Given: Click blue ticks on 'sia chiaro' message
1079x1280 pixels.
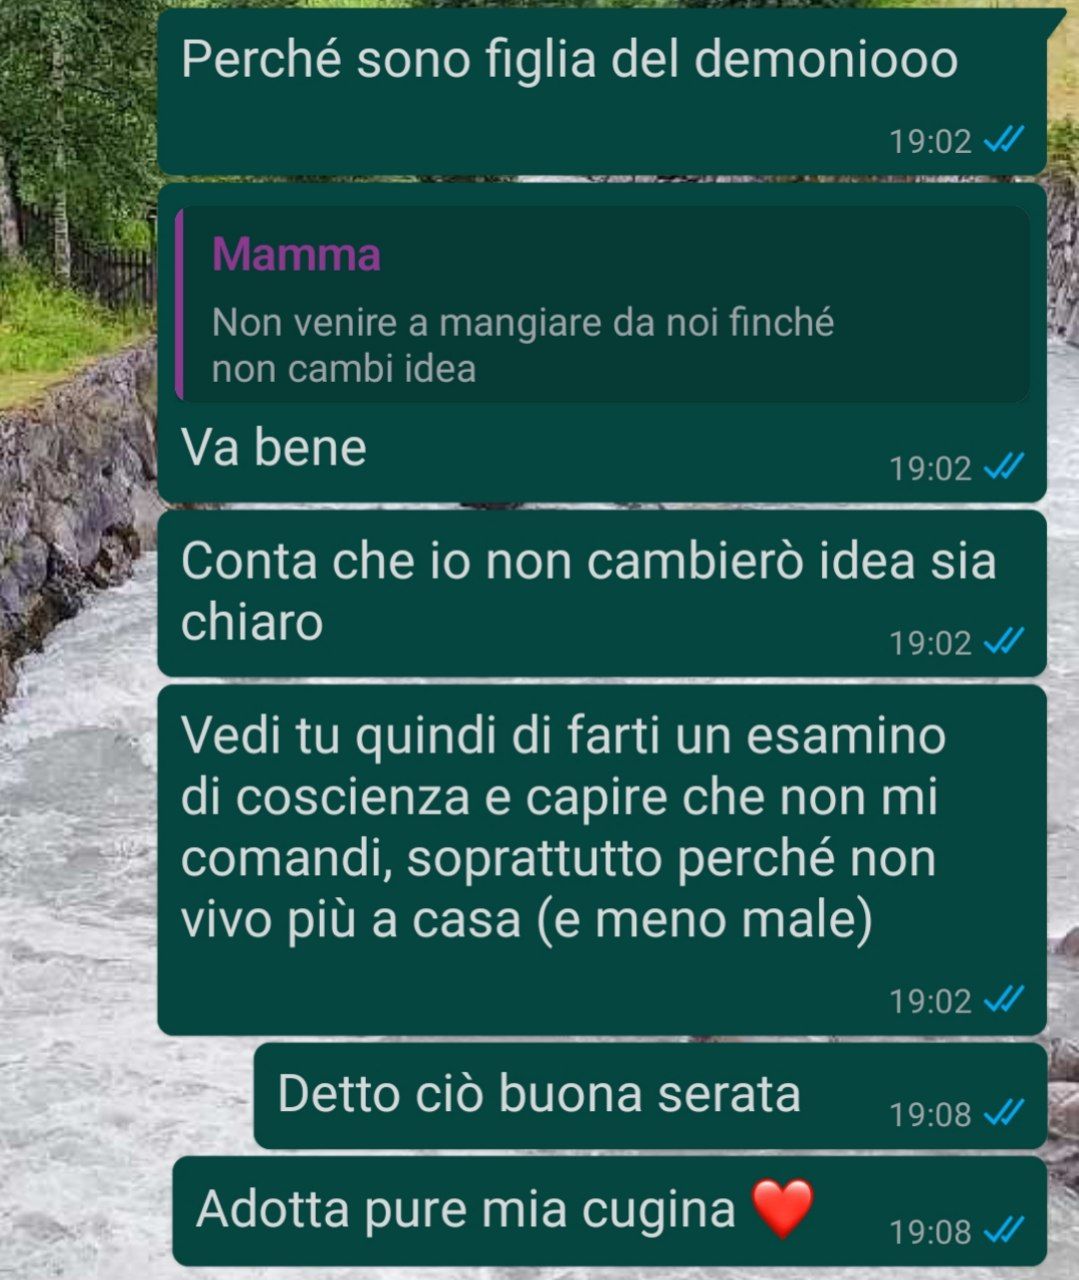Looking at the screenshot, I should tap(1004, 642).
